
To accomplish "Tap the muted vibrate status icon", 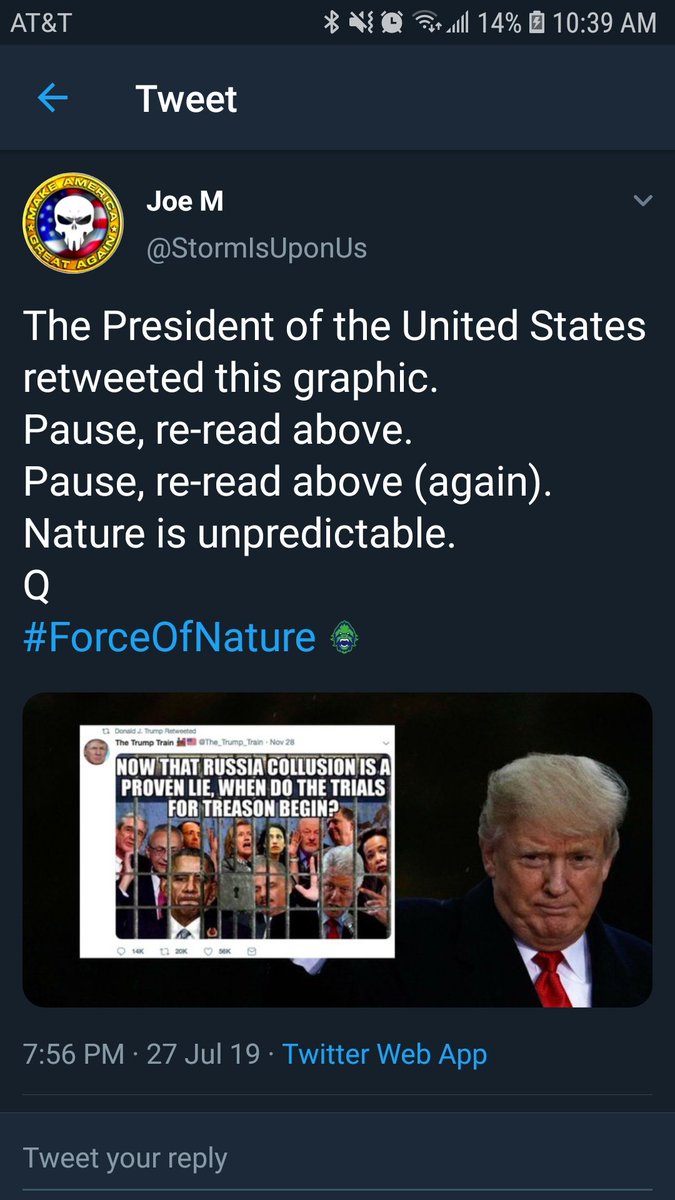I will point(362,23).
